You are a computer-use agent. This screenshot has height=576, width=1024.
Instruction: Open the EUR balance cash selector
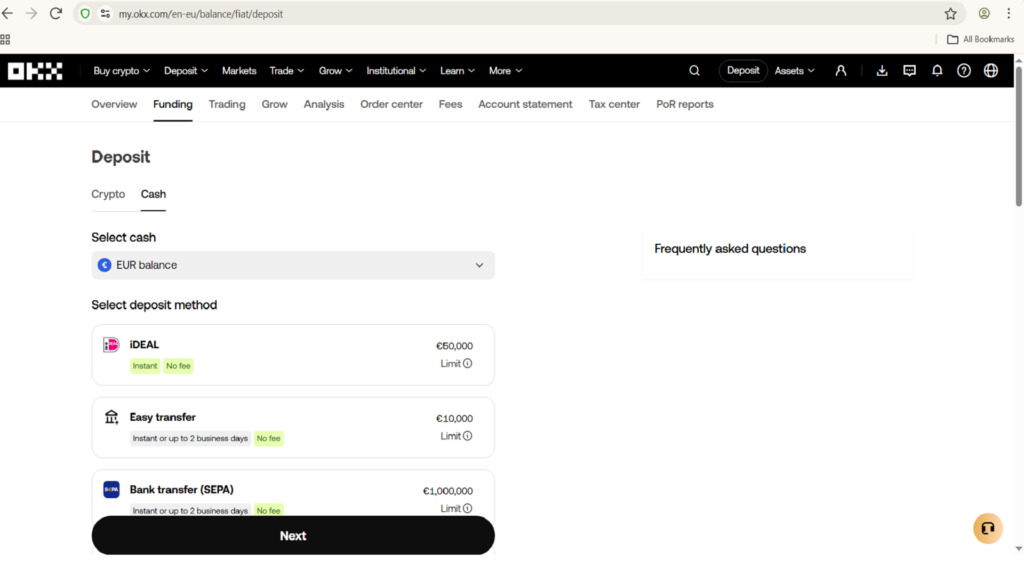click(293, 265)
